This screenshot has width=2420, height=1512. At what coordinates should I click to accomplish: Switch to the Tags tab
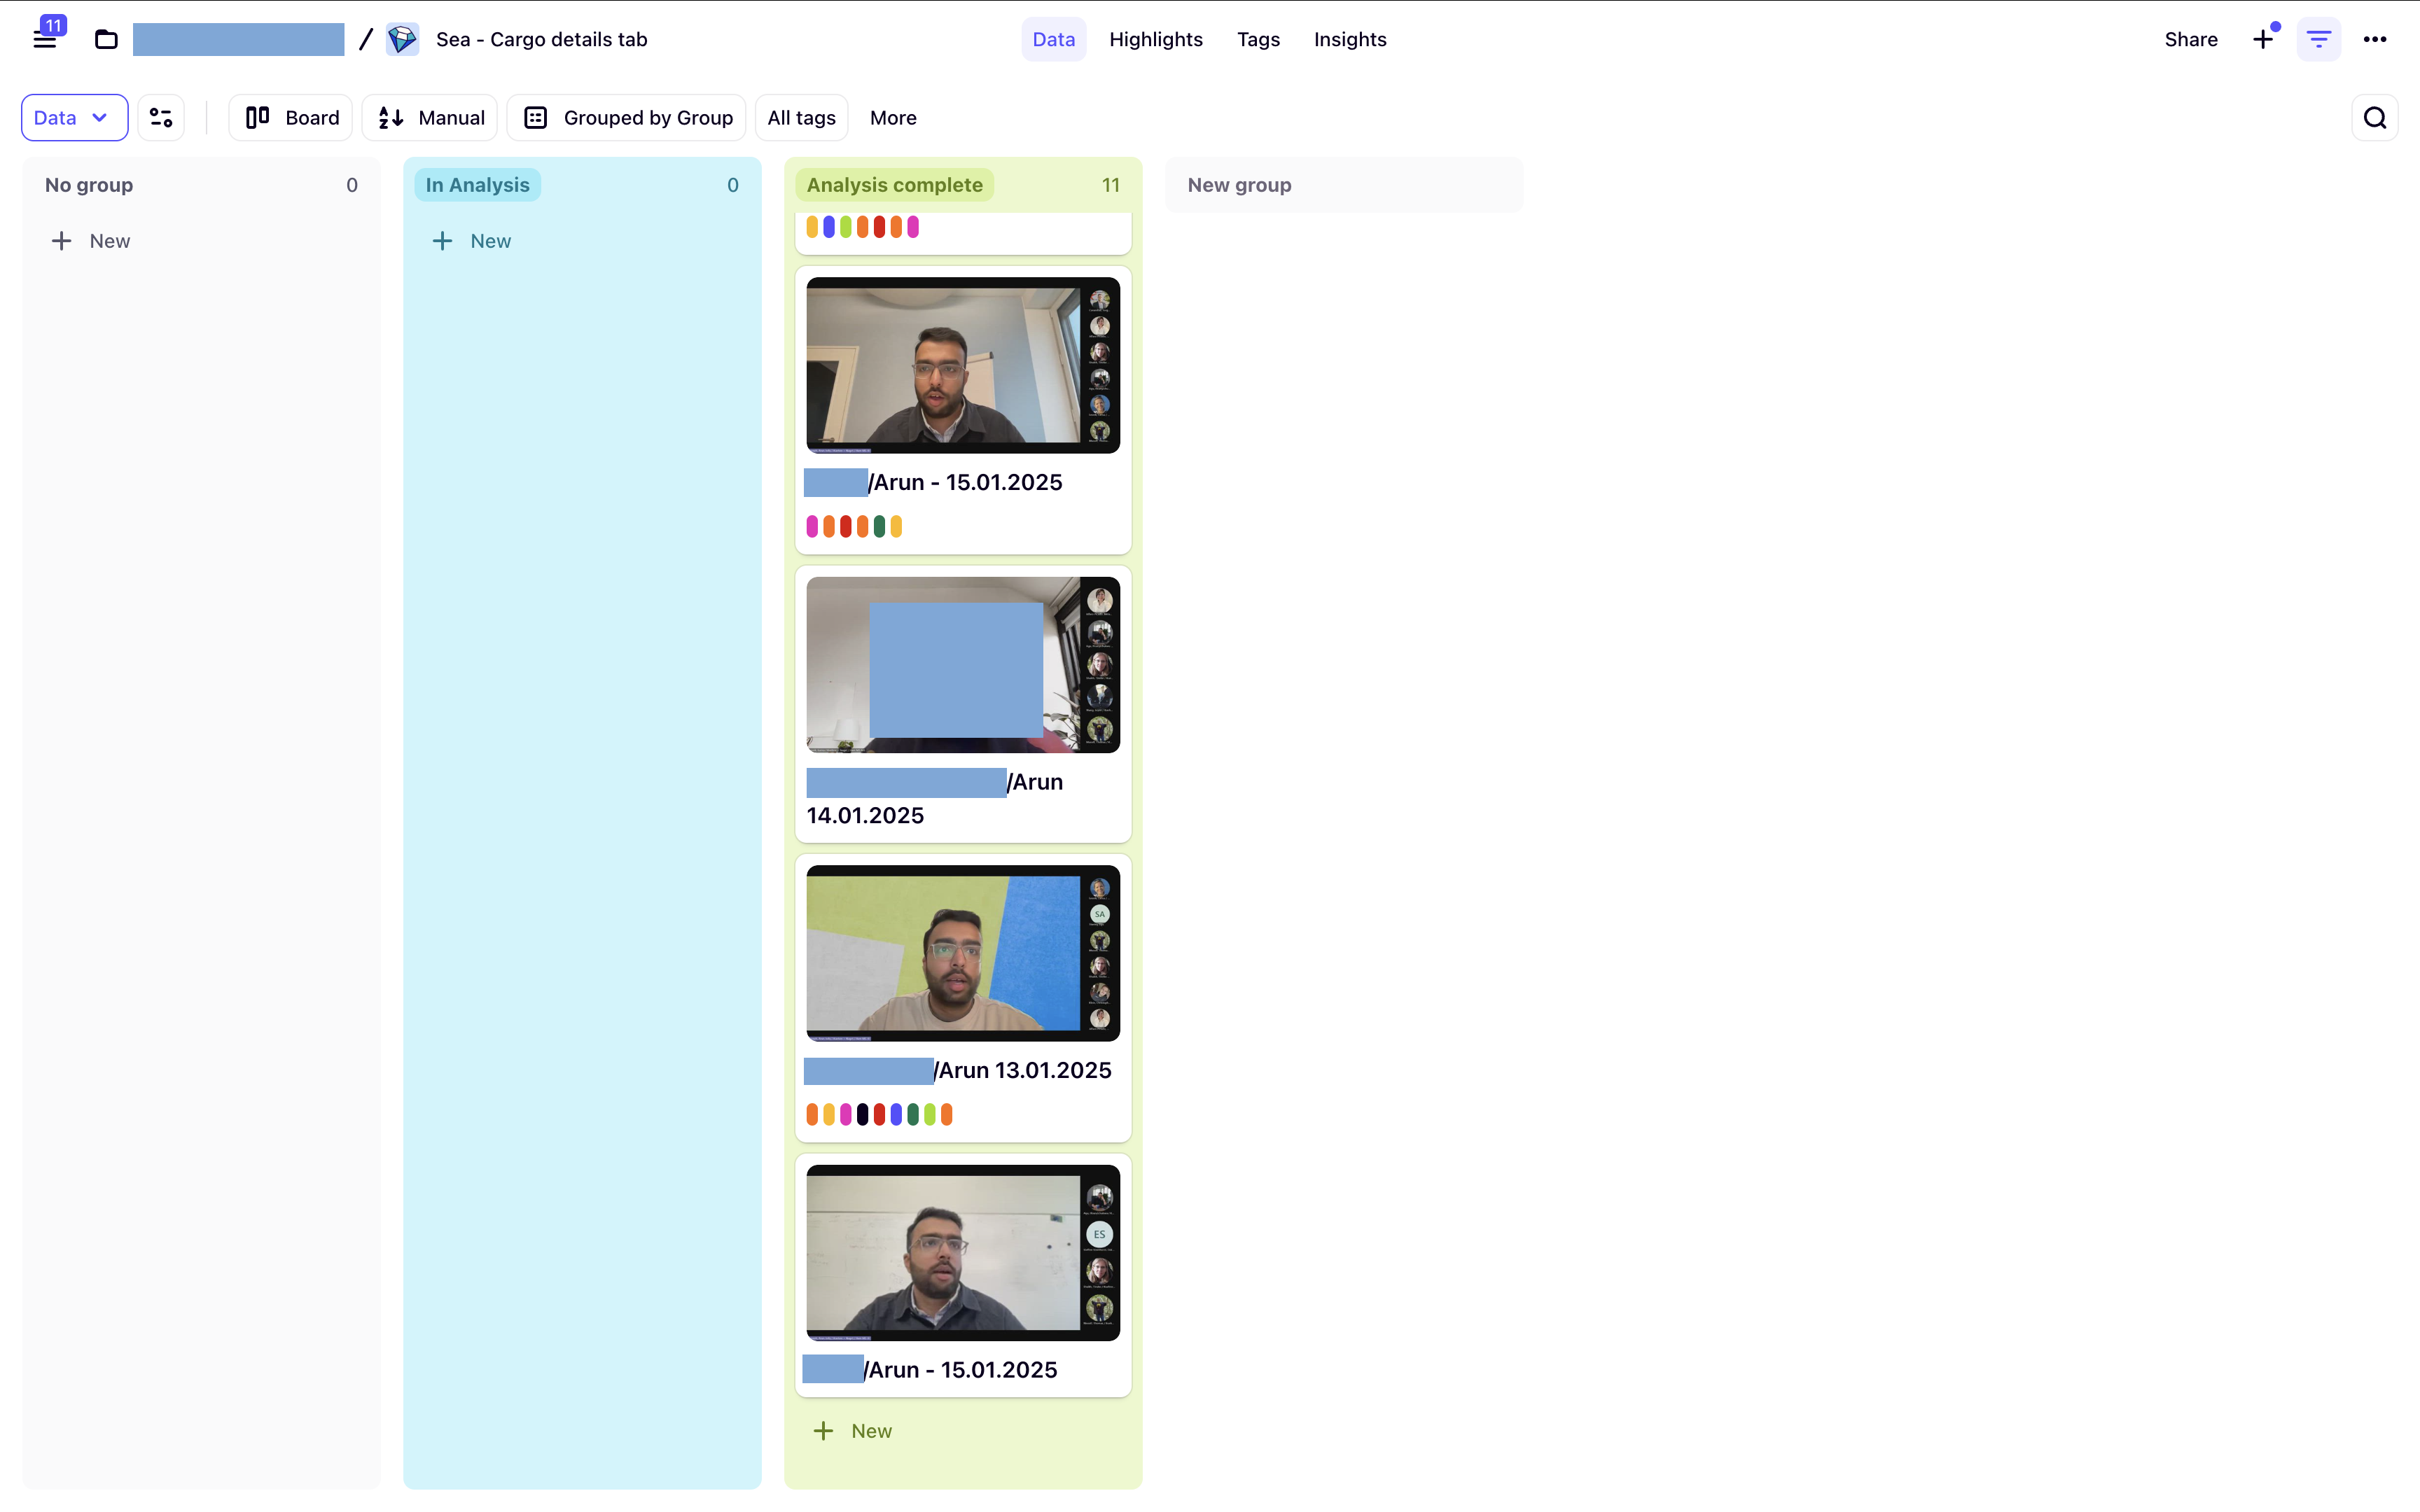[1258, 40]
